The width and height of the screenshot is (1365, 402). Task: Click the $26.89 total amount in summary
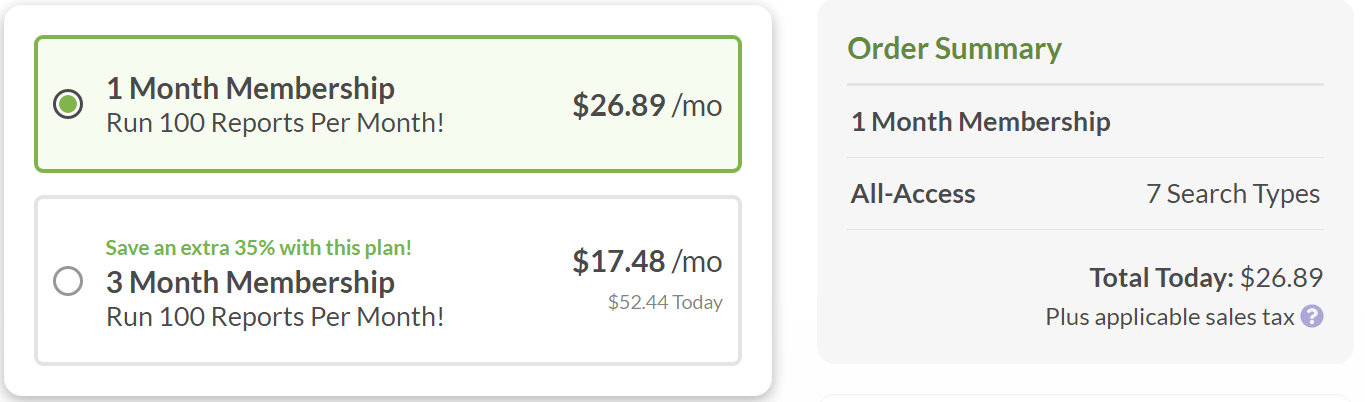(1281, 278)
